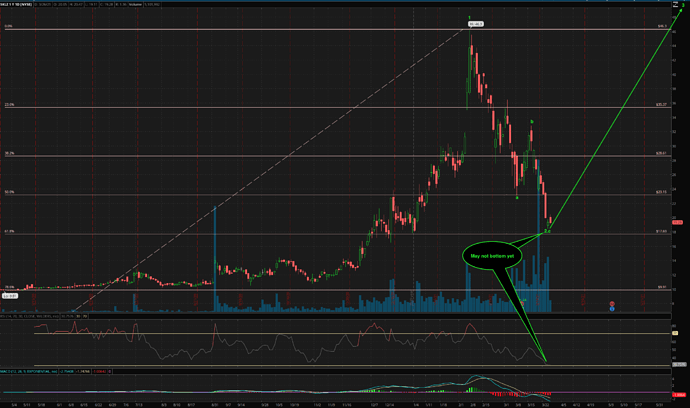Image resolution: width=690 pixels, height=408 pixels.
Task: Click the low price tag on left edge
Action: 10,295
